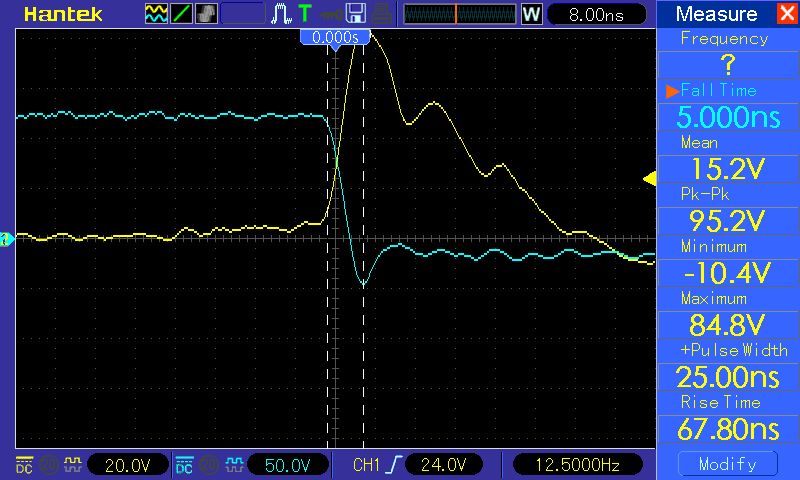
Task: Select the Mean measurement label
Action: coord(699,142)
